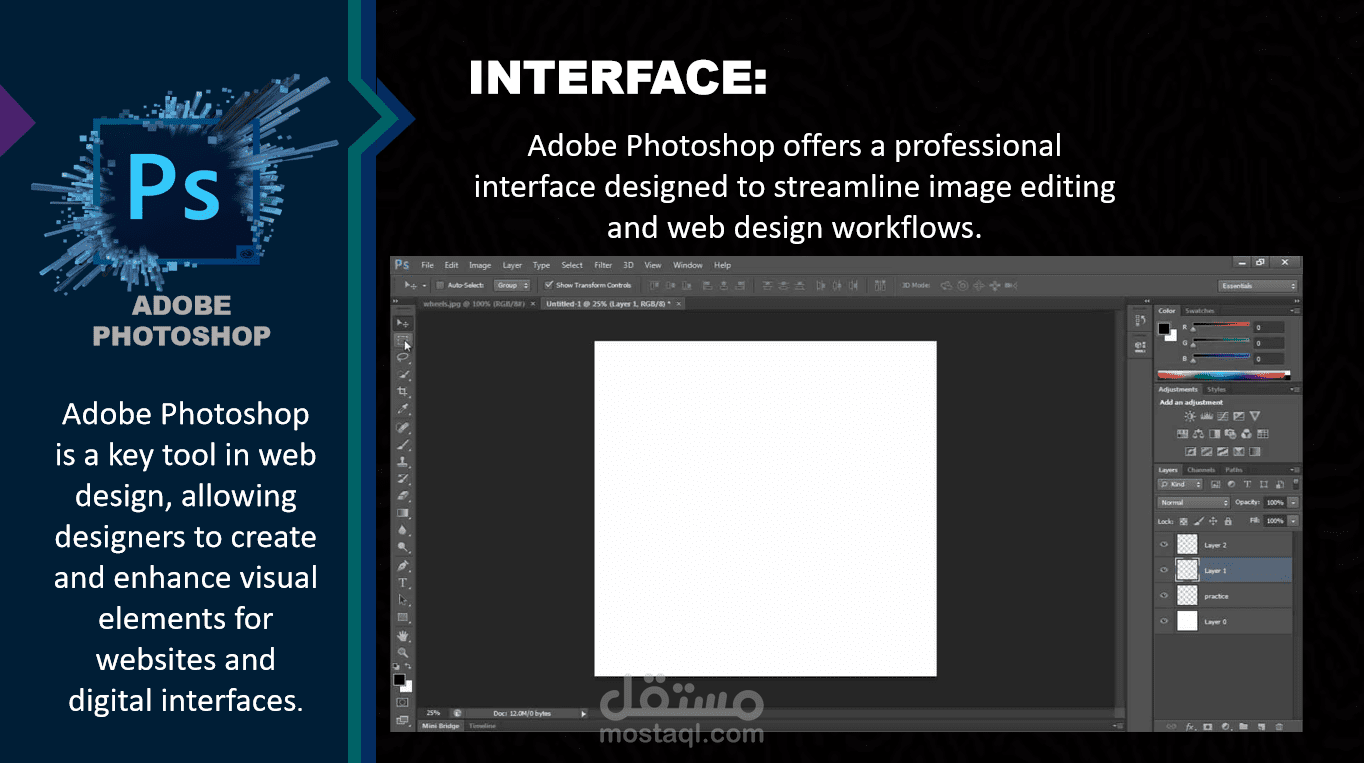Image resolution: width=1364 pixels, height=763 pixels.
Task: Select the Dodge tool
Action: 402,547
